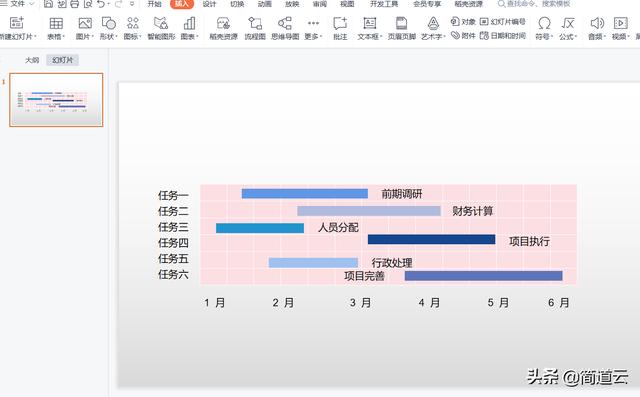Open the 图标 (Icons) library
640x397 pixels.
[133, 23]
